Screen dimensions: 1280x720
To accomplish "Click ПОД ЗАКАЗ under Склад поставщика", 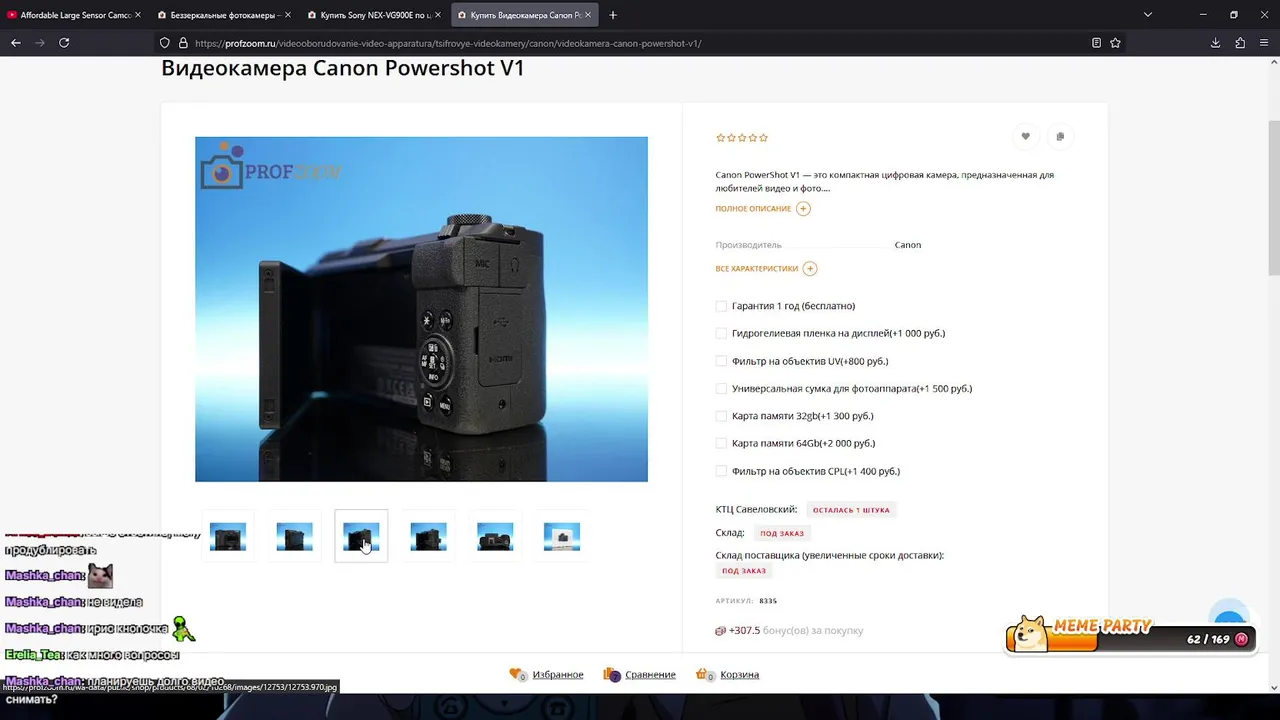I will click(744, 571).
